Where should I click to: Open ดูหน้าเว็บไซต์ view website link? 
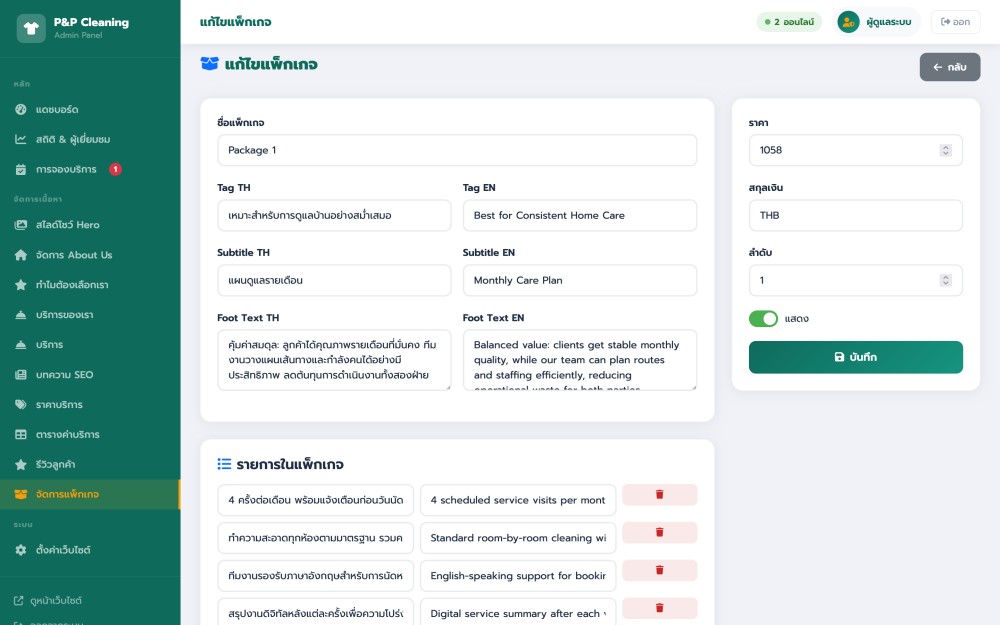coord(56,601)
